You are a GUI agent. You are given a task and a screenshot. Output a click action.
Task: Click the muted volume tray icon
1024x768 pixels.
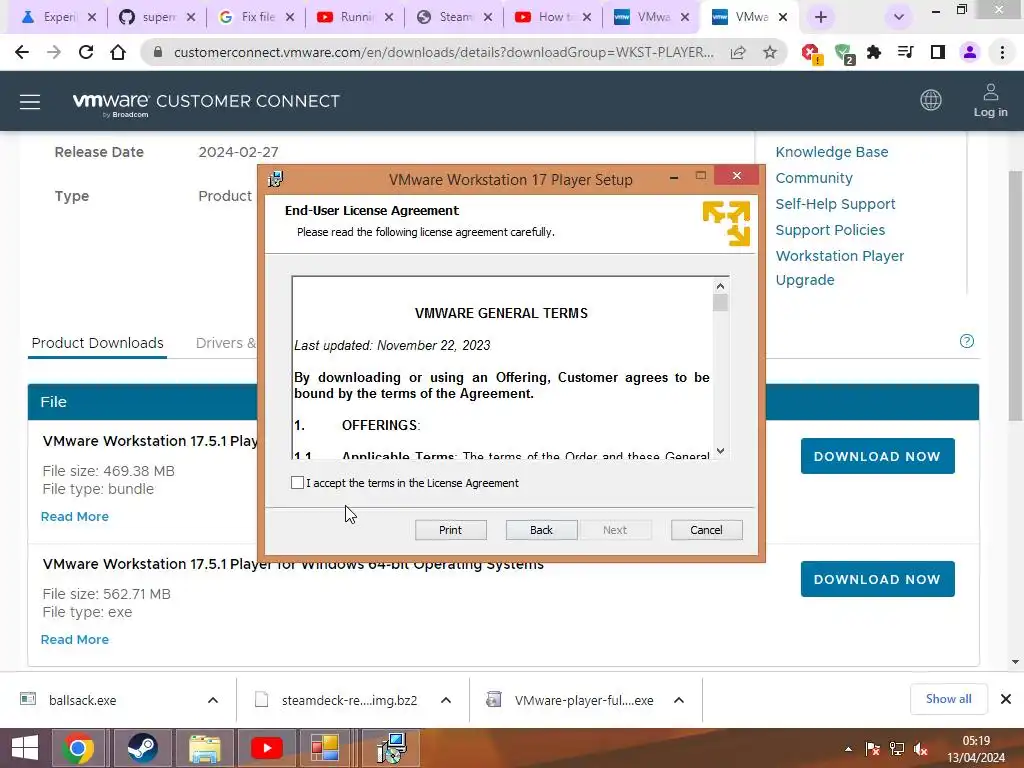921,749
